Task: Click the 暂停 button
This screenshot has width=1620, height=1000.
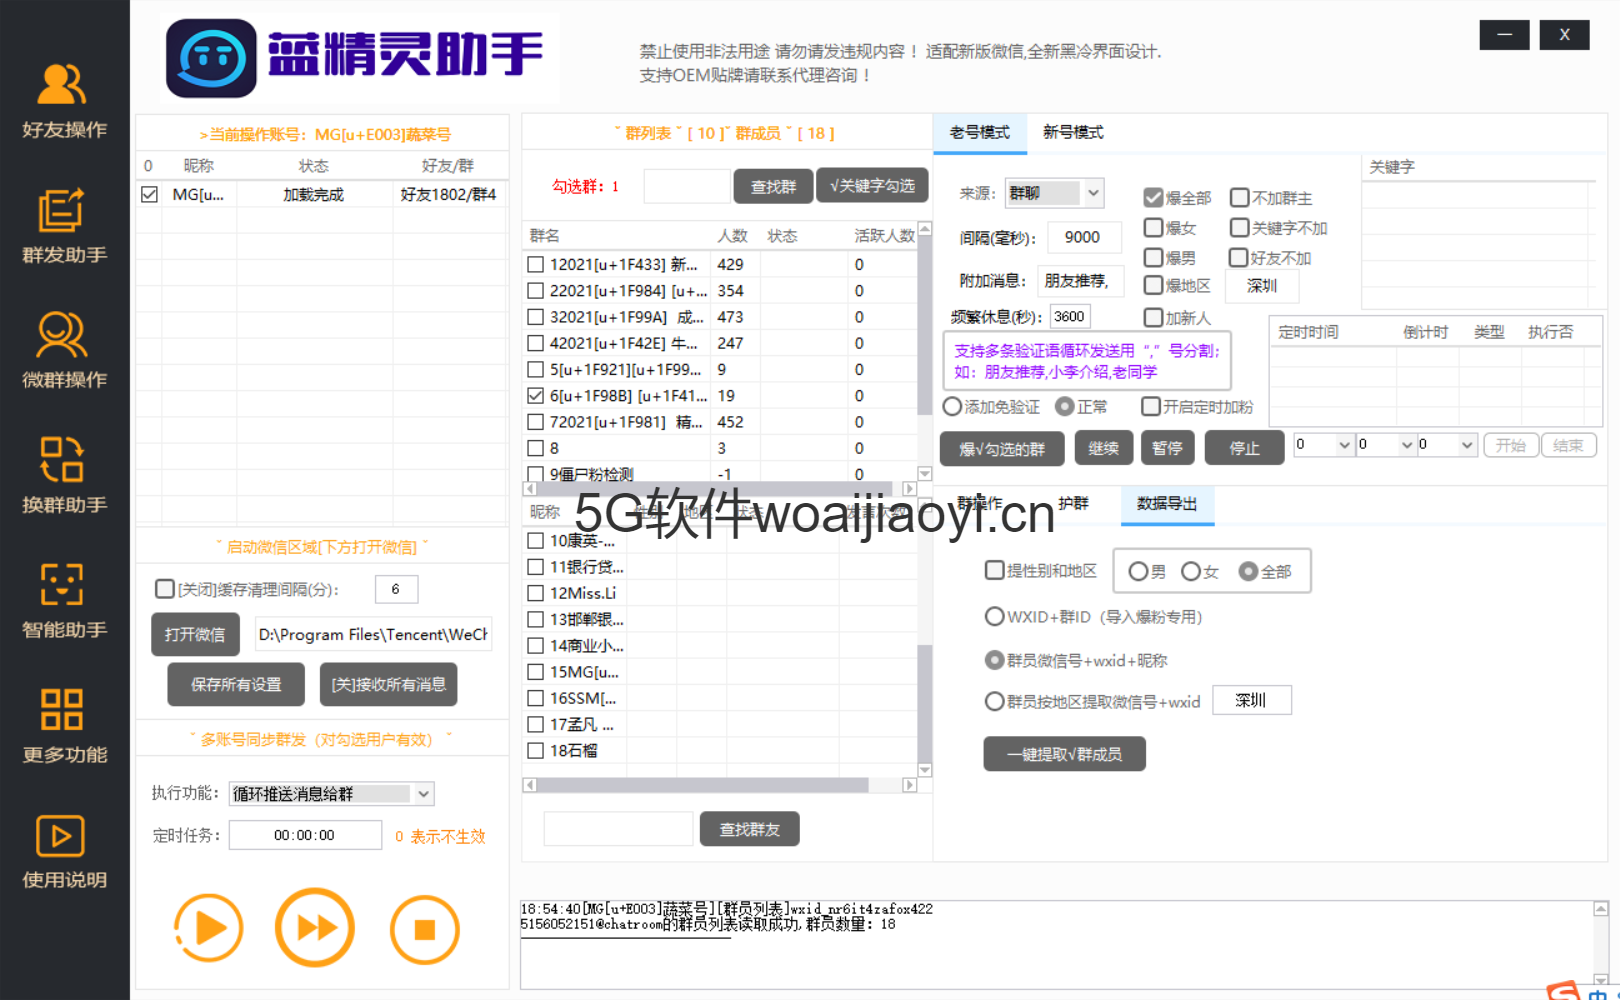Action: [x=1167, y=448]
